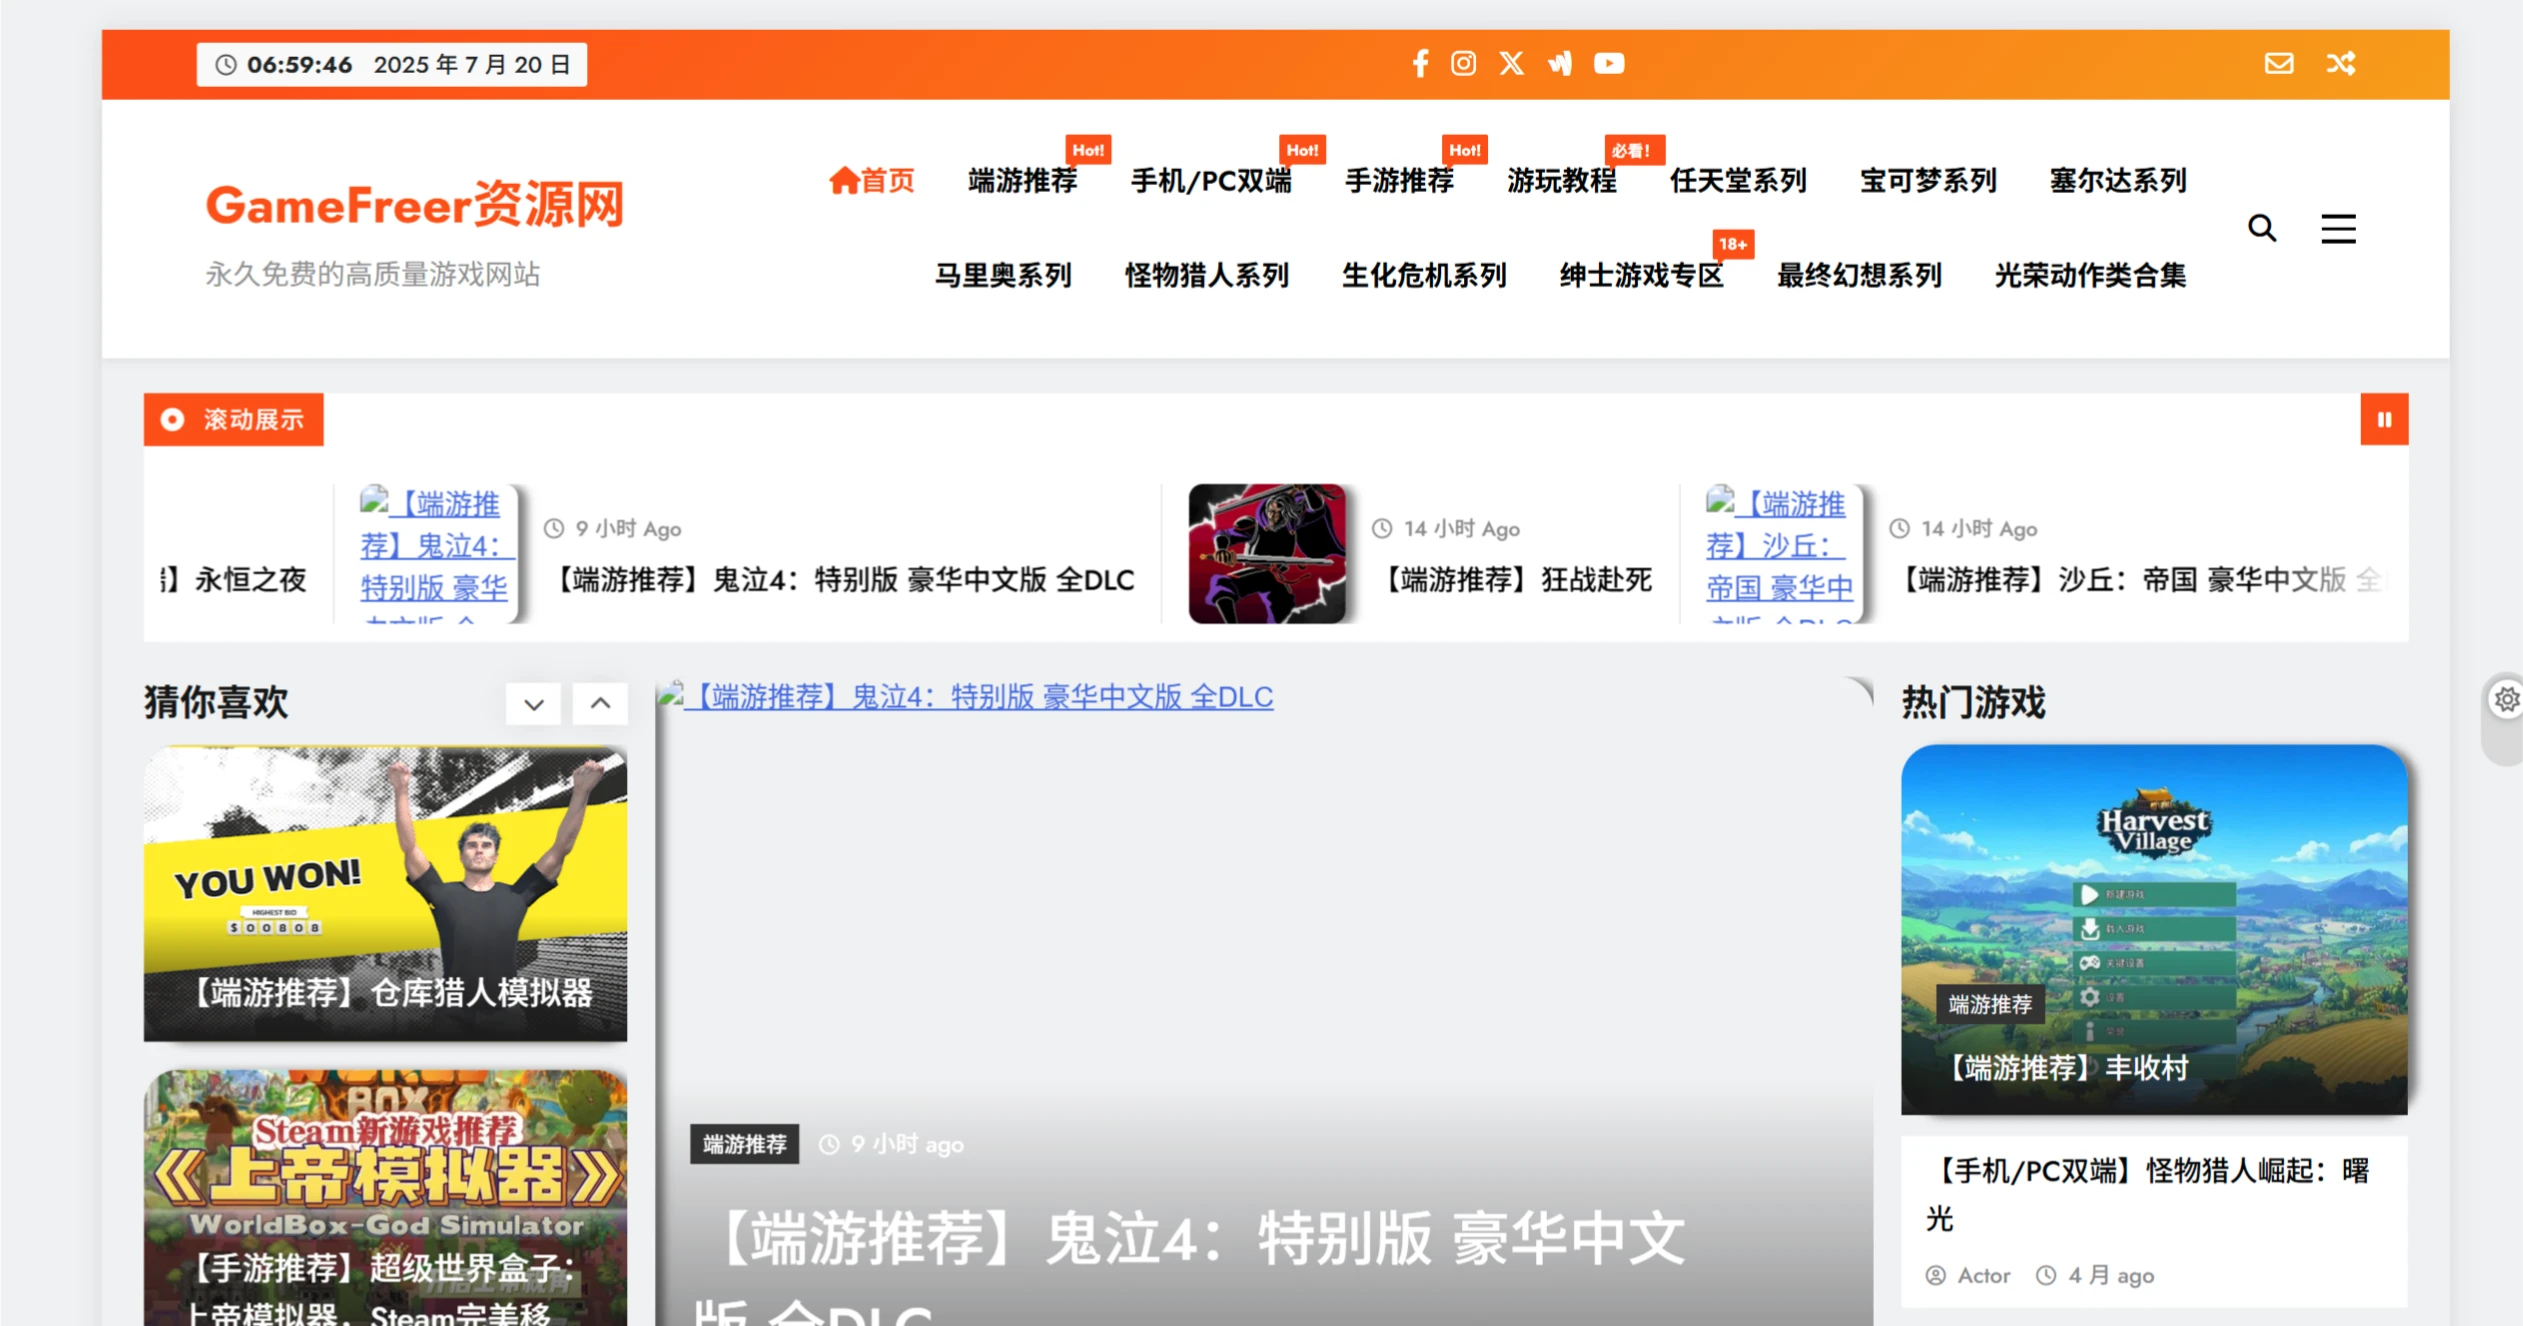Click the random post shuffle icon
The height and width of the screenshot is (1326, 2523).
pos(2341,63)
